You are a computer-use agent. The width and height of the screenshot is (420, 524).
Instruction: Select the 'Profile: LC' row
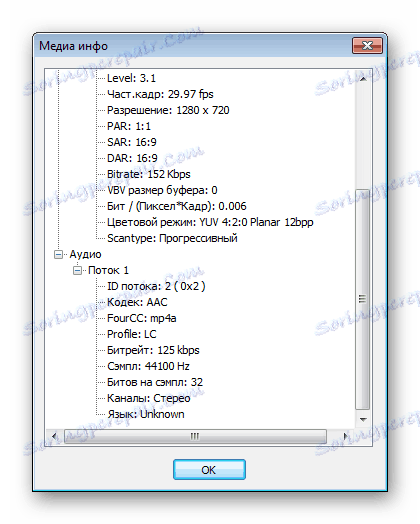[132, 335]
